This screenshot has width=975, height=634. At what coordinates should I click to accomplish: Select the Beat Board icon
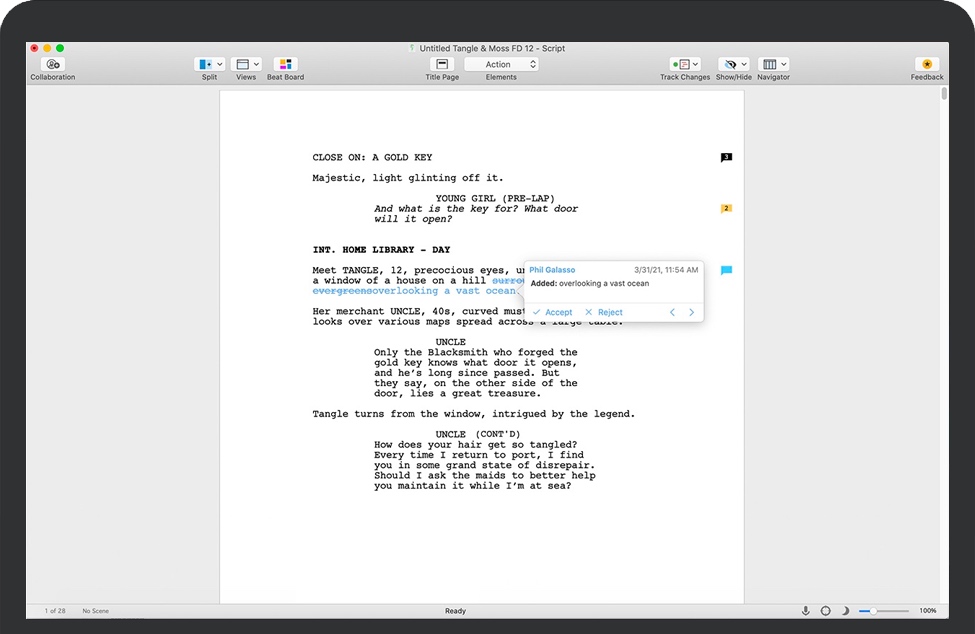(x=285, y=63)
